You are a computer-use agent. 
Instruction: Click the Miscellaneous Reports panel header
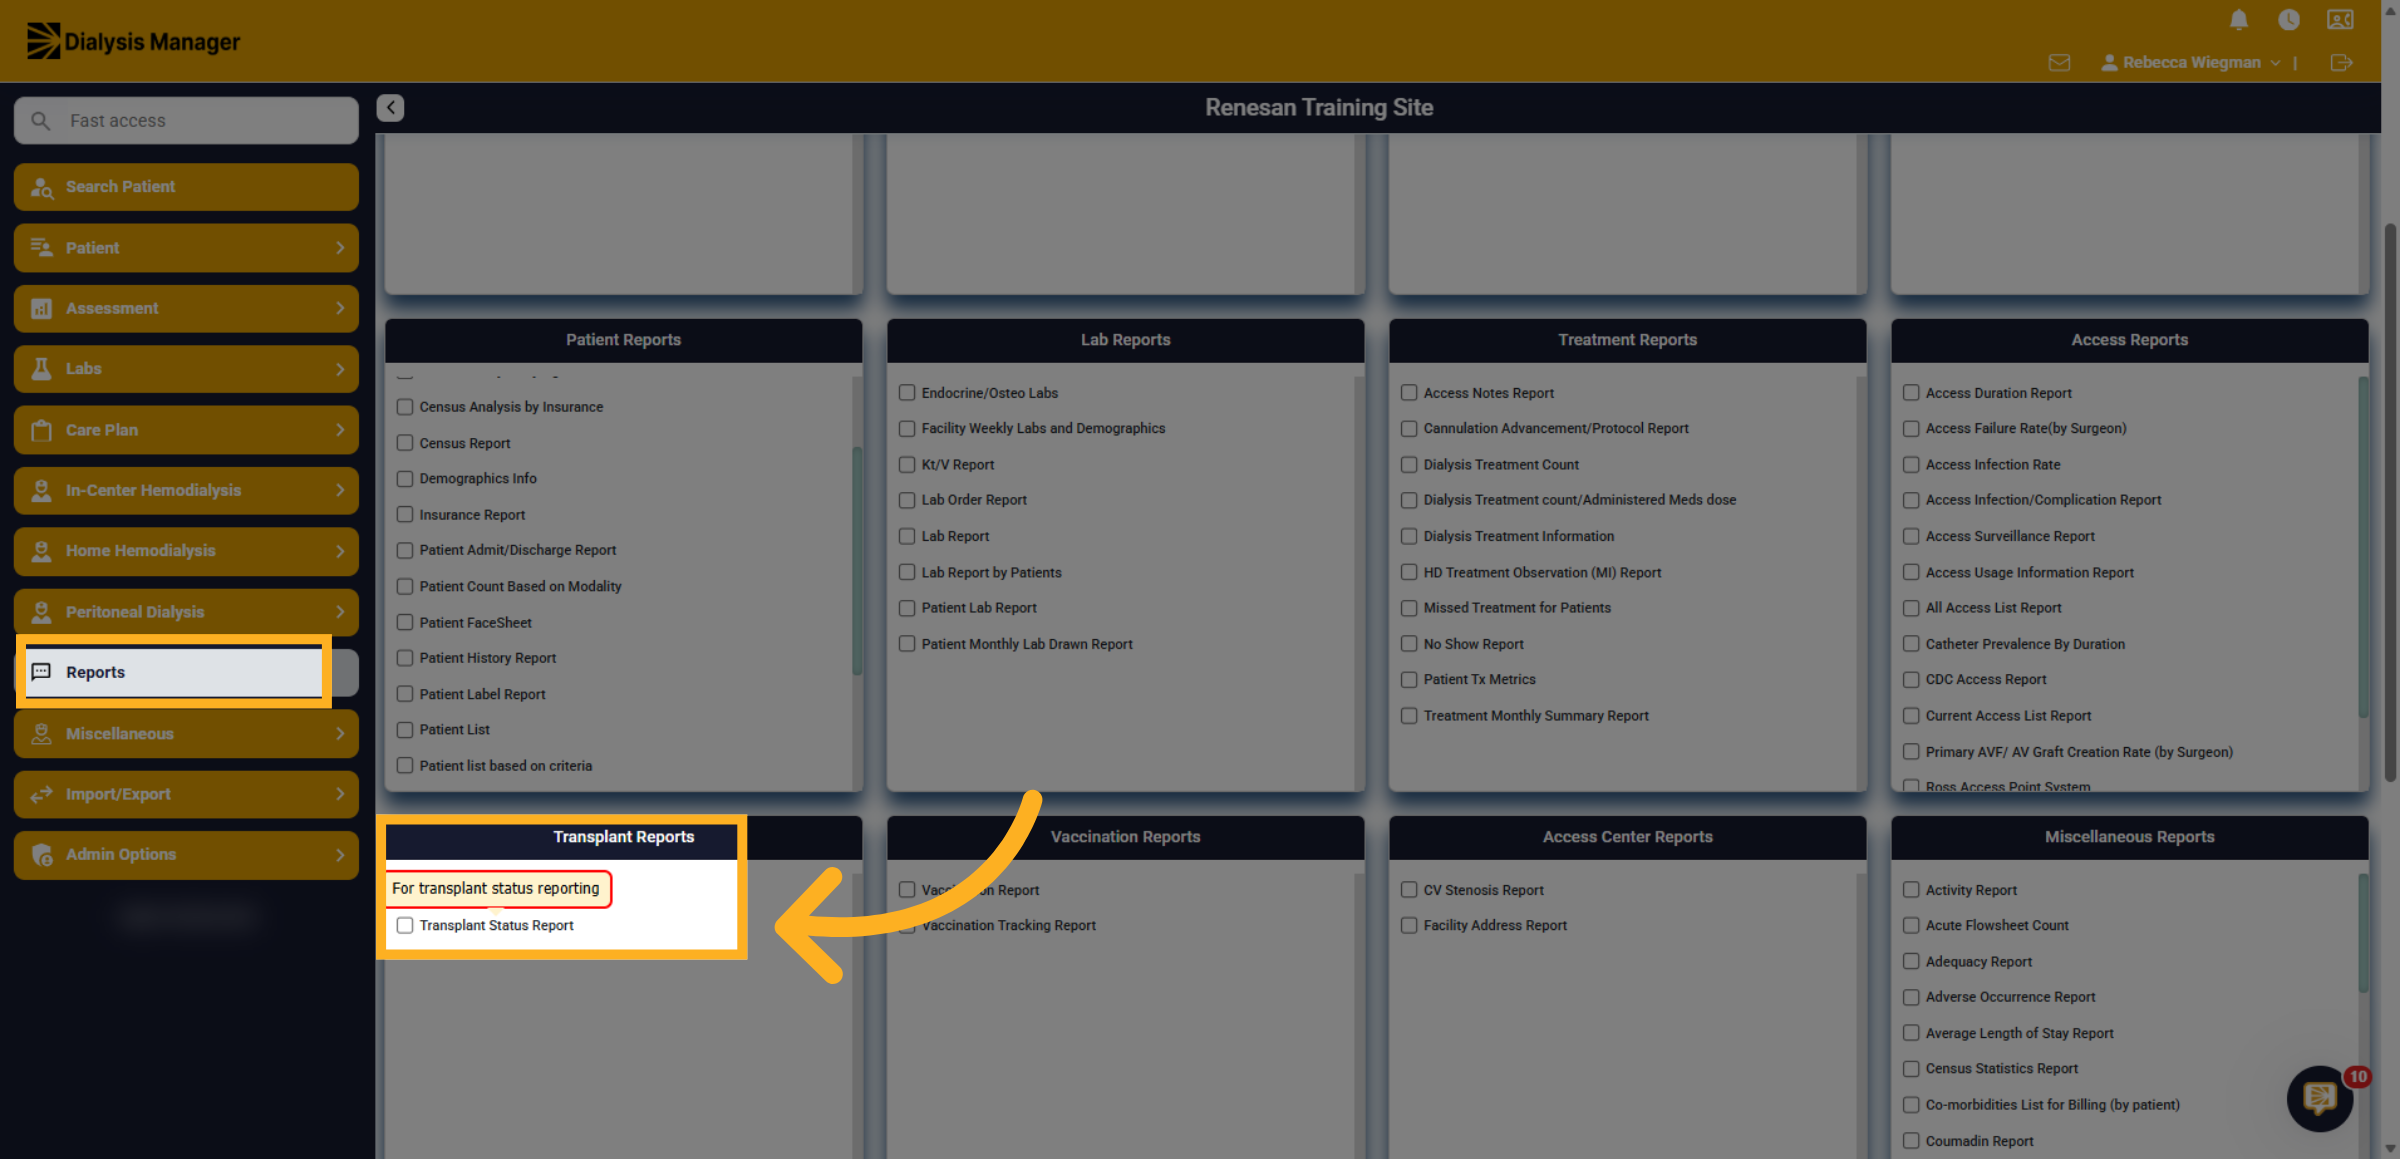[2129, 837]
